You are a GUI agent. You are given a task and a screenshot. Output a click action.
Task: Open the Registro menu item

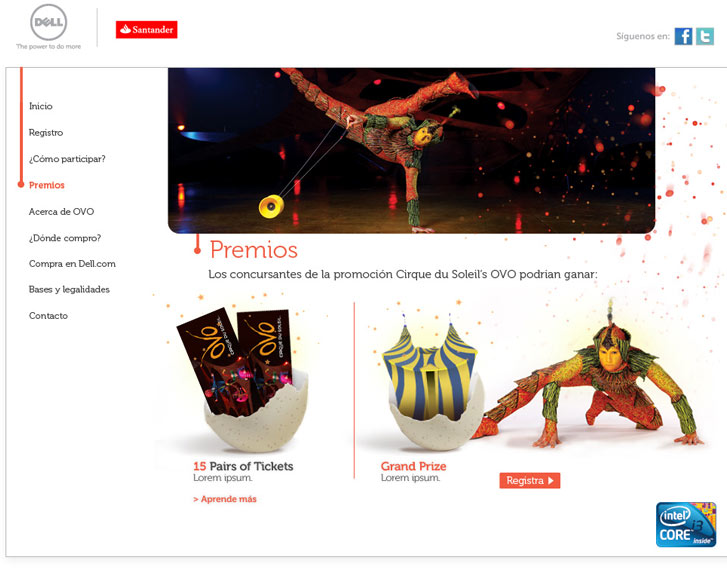coord(46,133)
